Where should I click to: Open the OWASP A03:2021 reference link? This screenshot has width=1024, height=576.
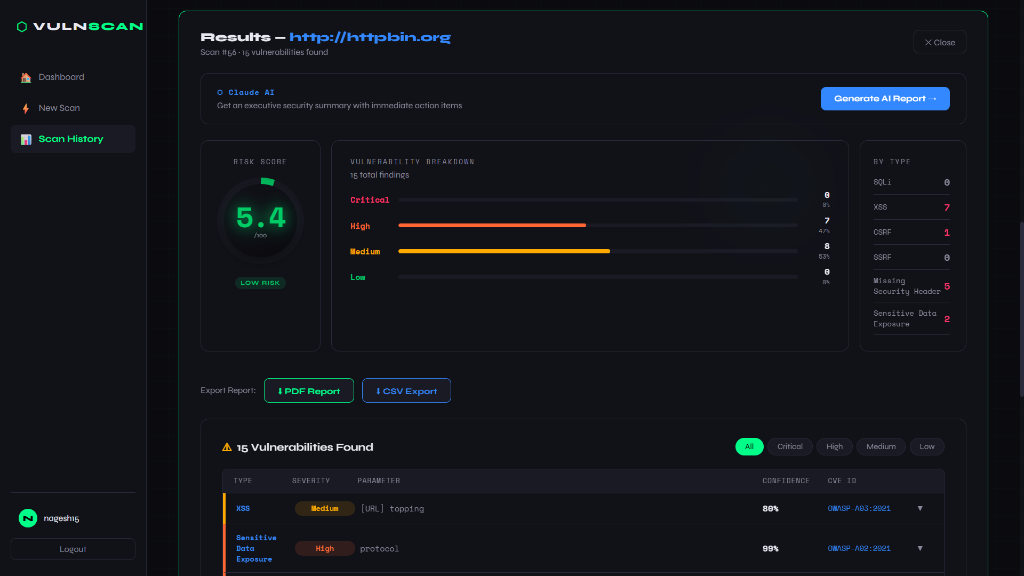tap(859, 509)
